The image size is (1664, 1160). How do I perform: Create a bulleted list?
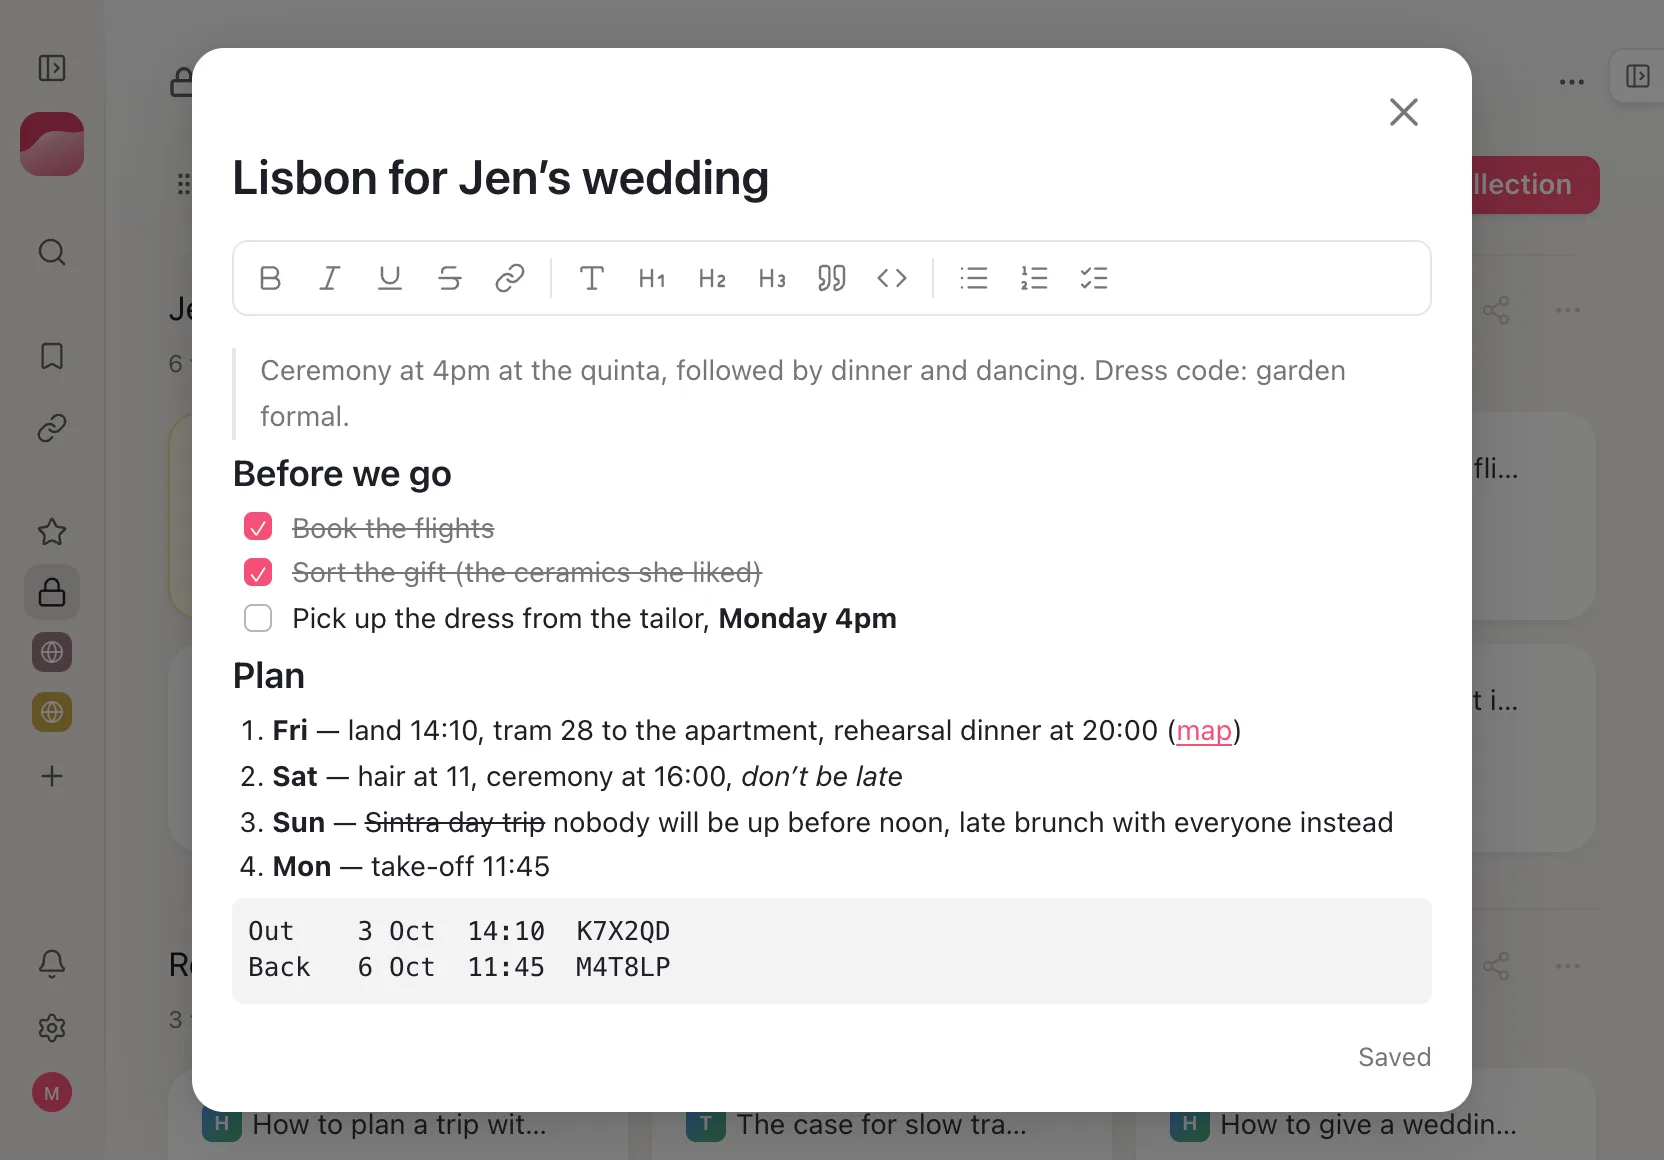974,278
